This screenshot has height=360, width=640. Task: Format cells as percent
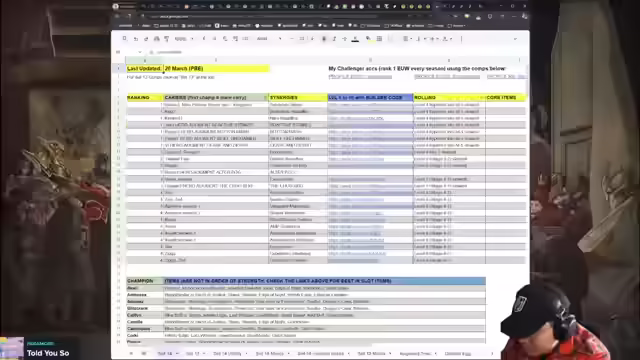pos(214,39)
